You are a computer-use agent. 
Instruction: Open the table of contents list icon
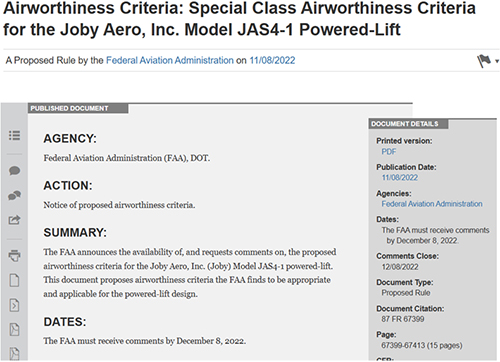coord(14,135)
